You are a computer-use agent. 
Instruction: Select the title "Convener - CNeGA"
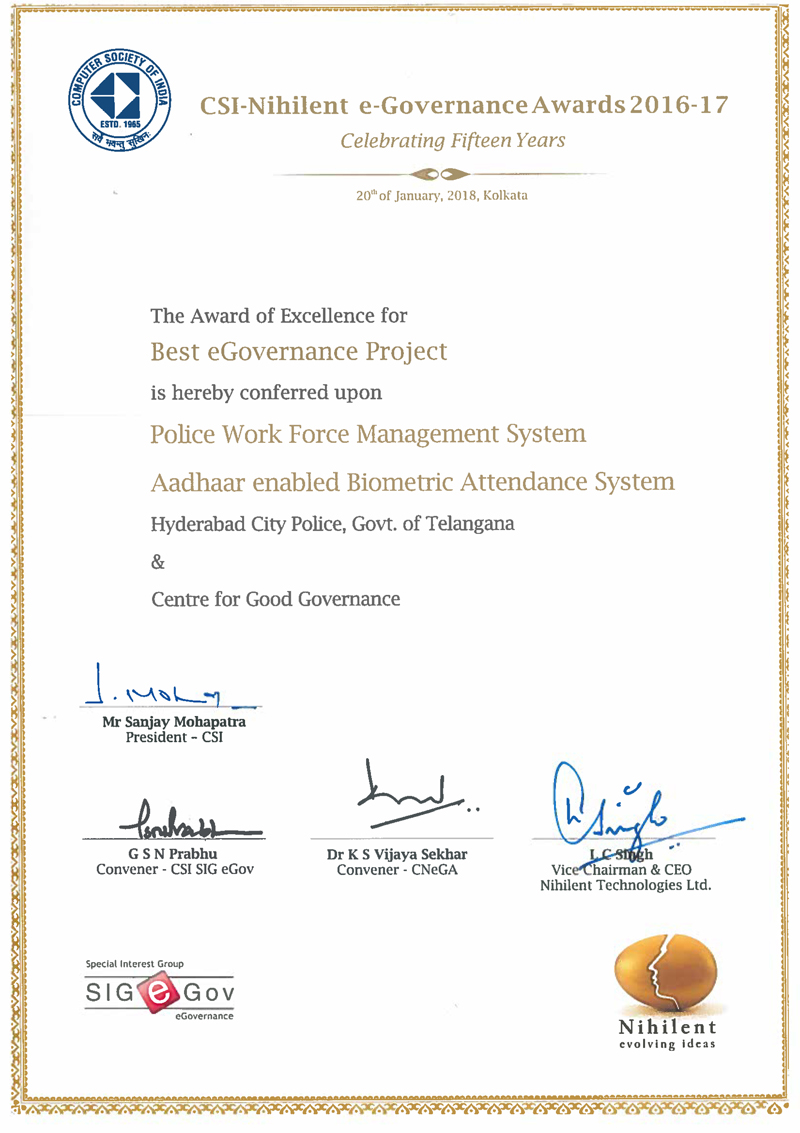397,870
